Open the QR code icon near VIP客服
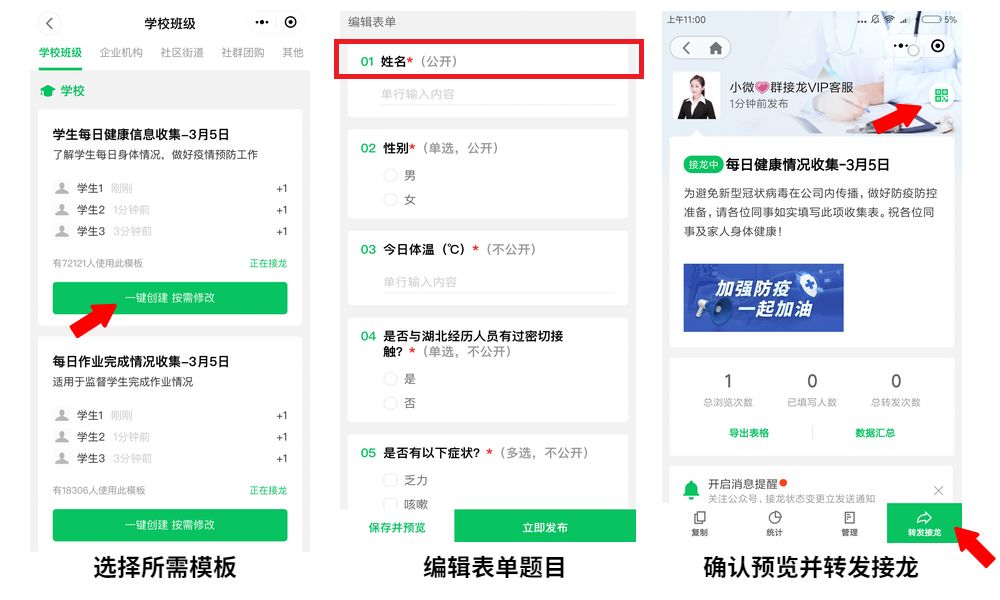The height and width of the screenshot is (600, 1000). [941, 96]
